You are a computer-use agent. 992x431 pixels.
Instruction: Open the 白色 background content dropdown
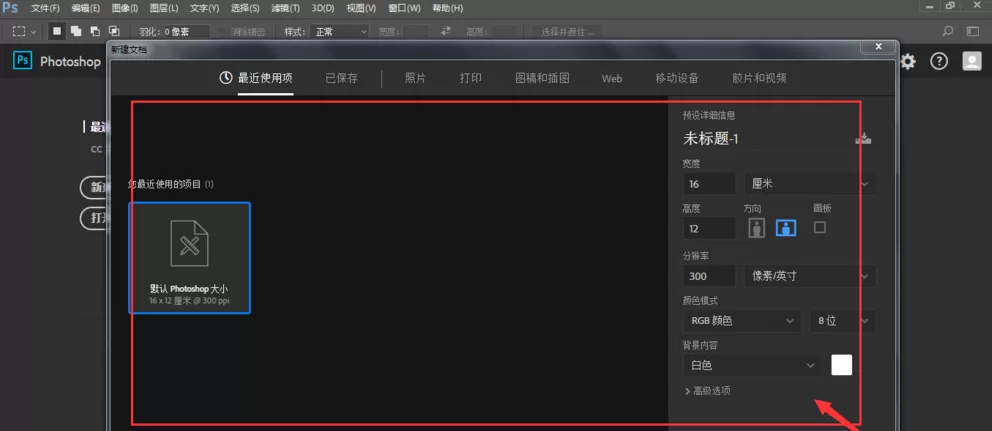752,365
